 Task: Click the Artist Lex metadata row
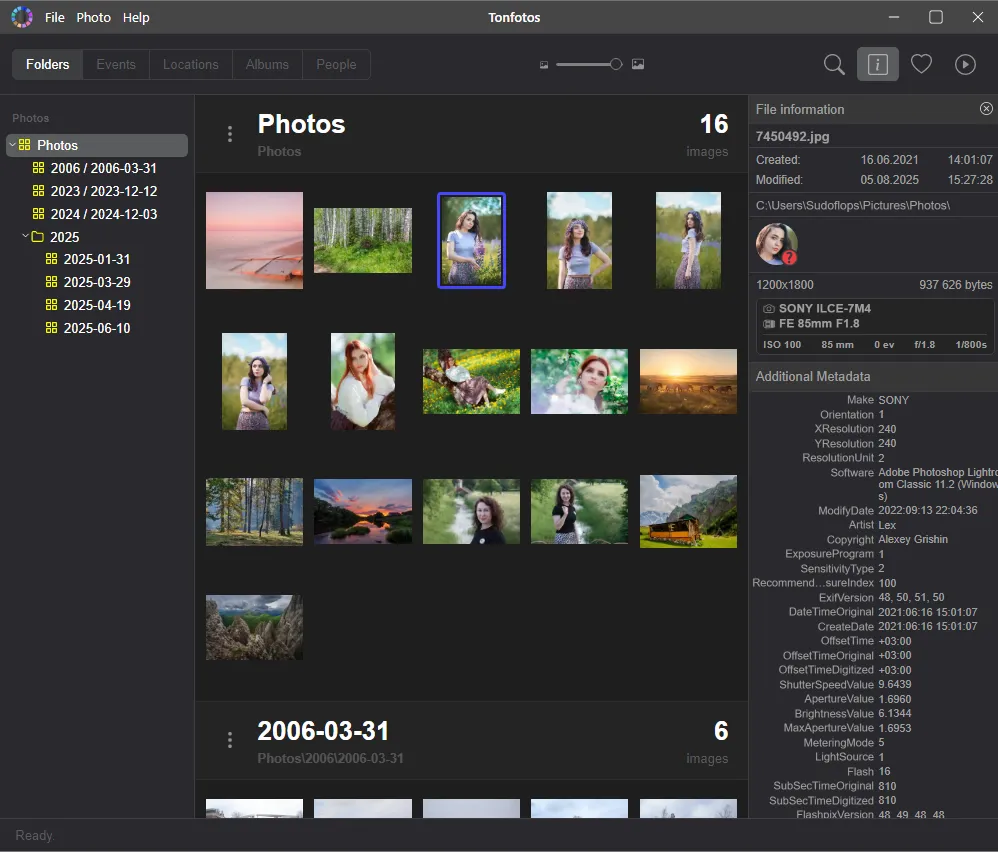pyautogui.click(x=872, y=525)
